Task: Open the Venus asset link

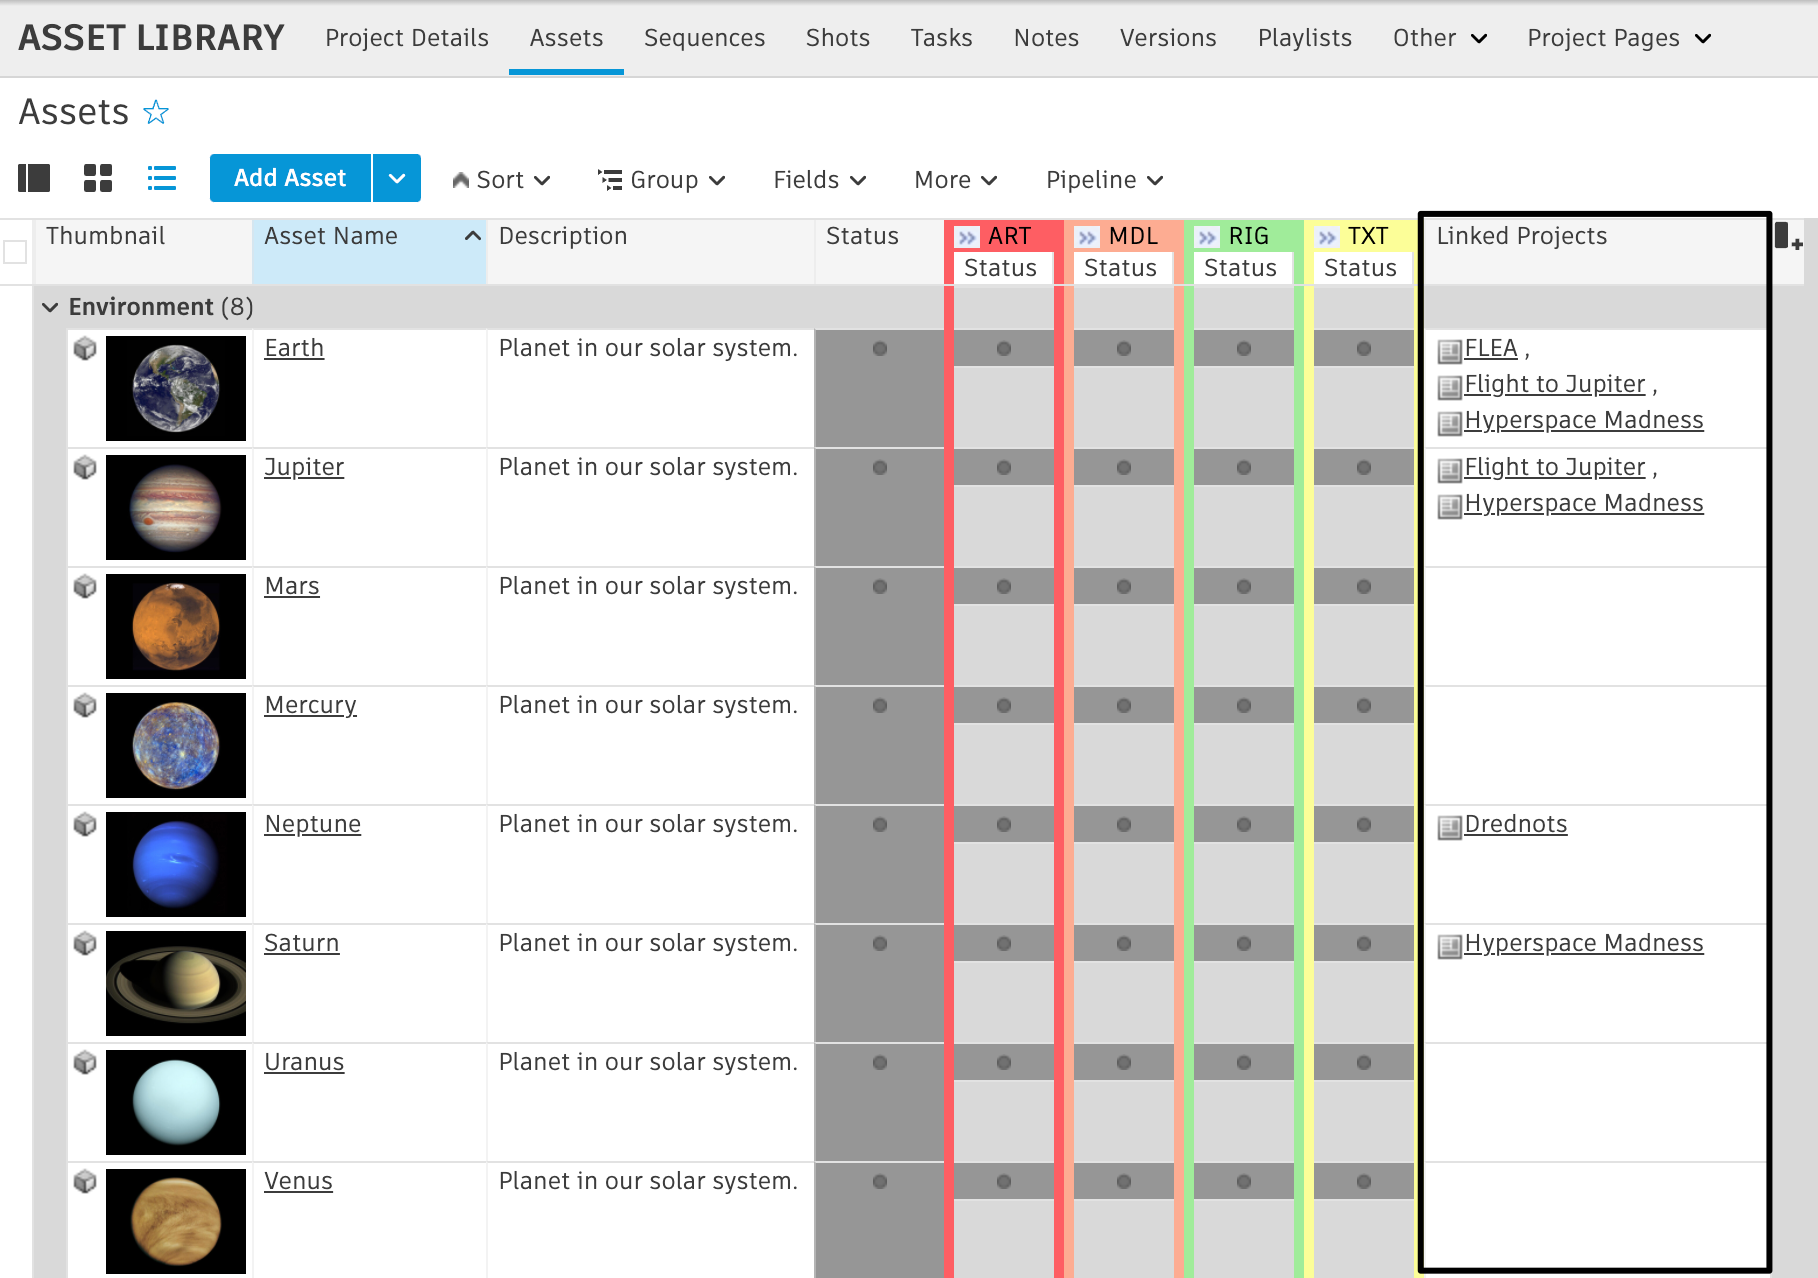Action: pyautogui.click(x=298, y=1181)
